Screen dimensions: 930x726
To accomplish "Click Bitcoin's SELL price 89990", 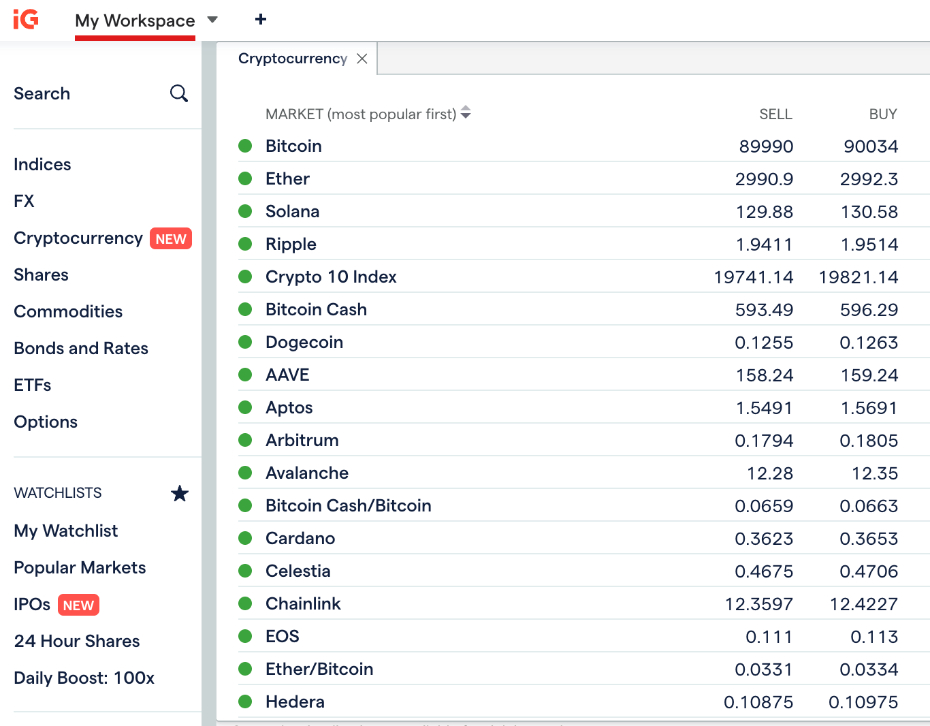I will click(768, 145).
